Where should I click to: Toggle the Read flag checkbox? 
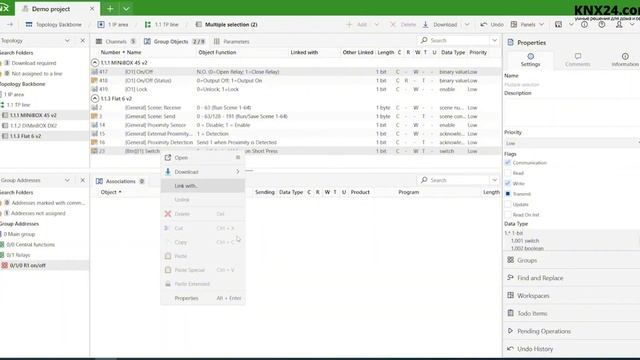click(508, 173)
